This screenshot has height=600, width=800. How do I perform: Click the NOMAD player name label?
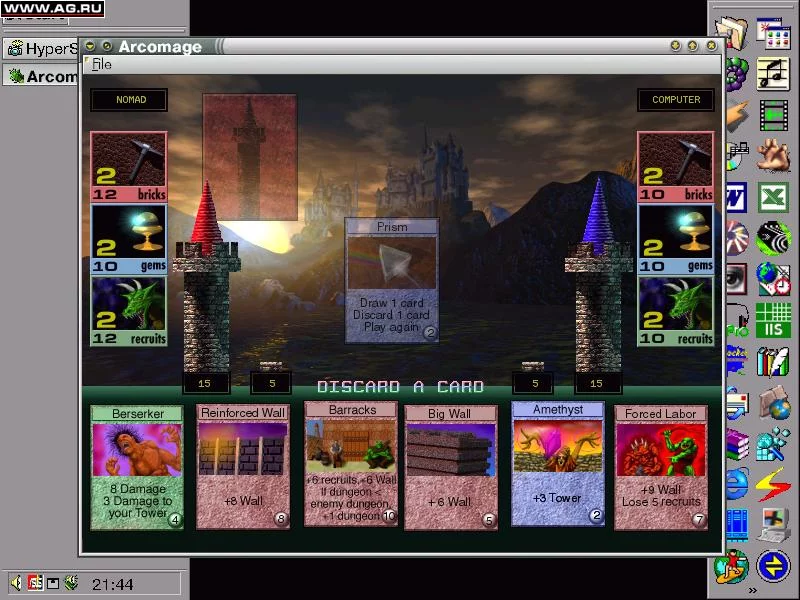click(129, 99)
